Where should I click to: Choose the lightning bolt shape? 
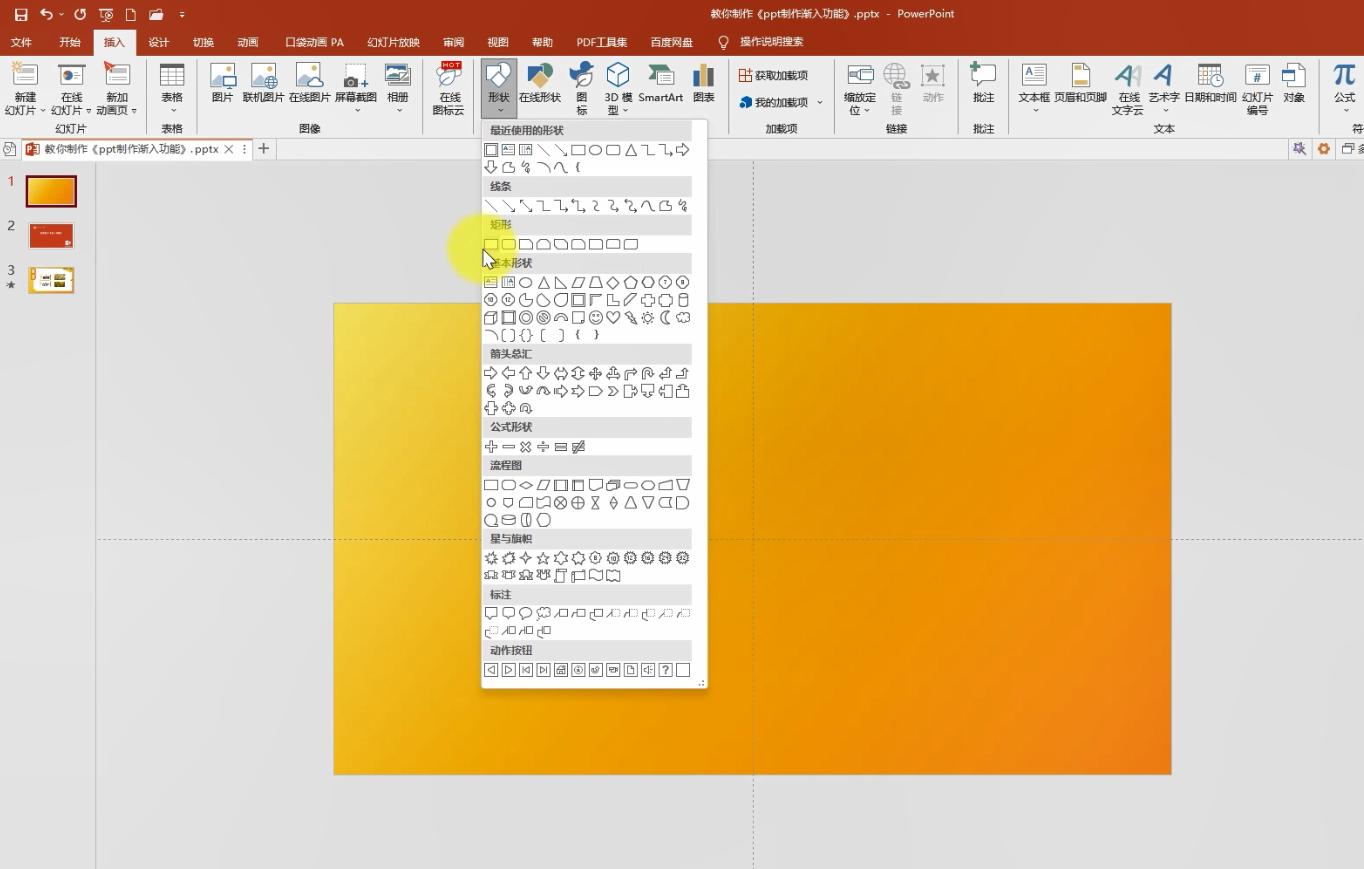tap(631, 318)
